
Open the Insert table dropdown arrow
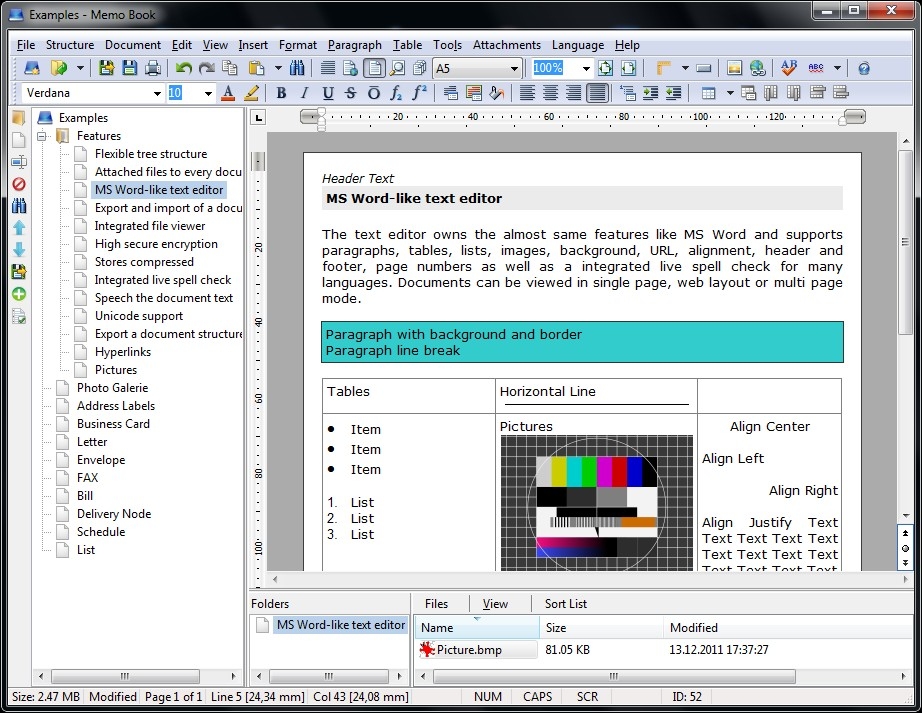point(730,93)
